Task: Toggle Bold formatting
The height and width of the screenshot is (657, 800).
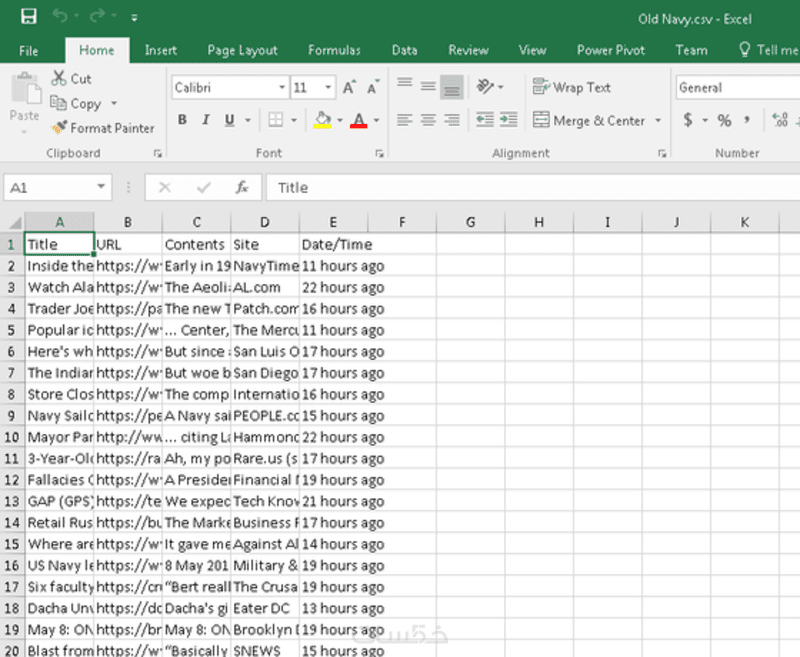Action: (182, 120)
